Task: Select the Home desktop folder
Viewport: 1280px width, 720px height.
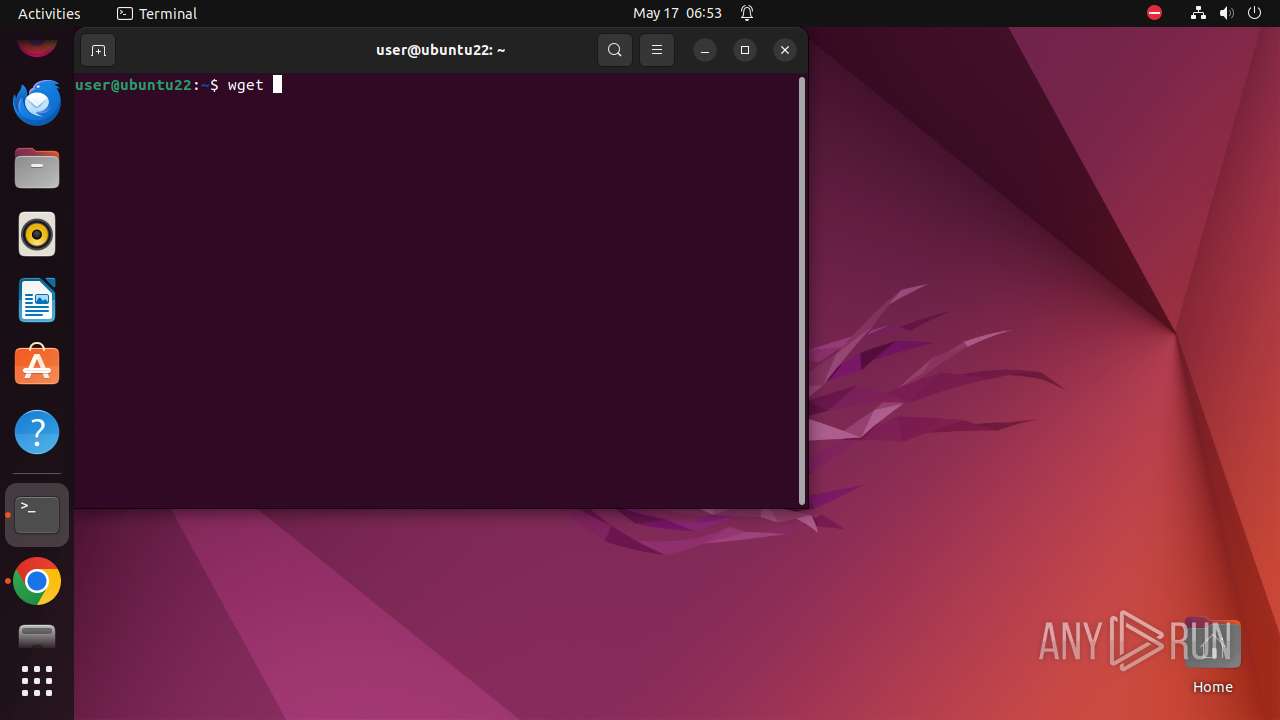Action: click(x=1212, y=656)
